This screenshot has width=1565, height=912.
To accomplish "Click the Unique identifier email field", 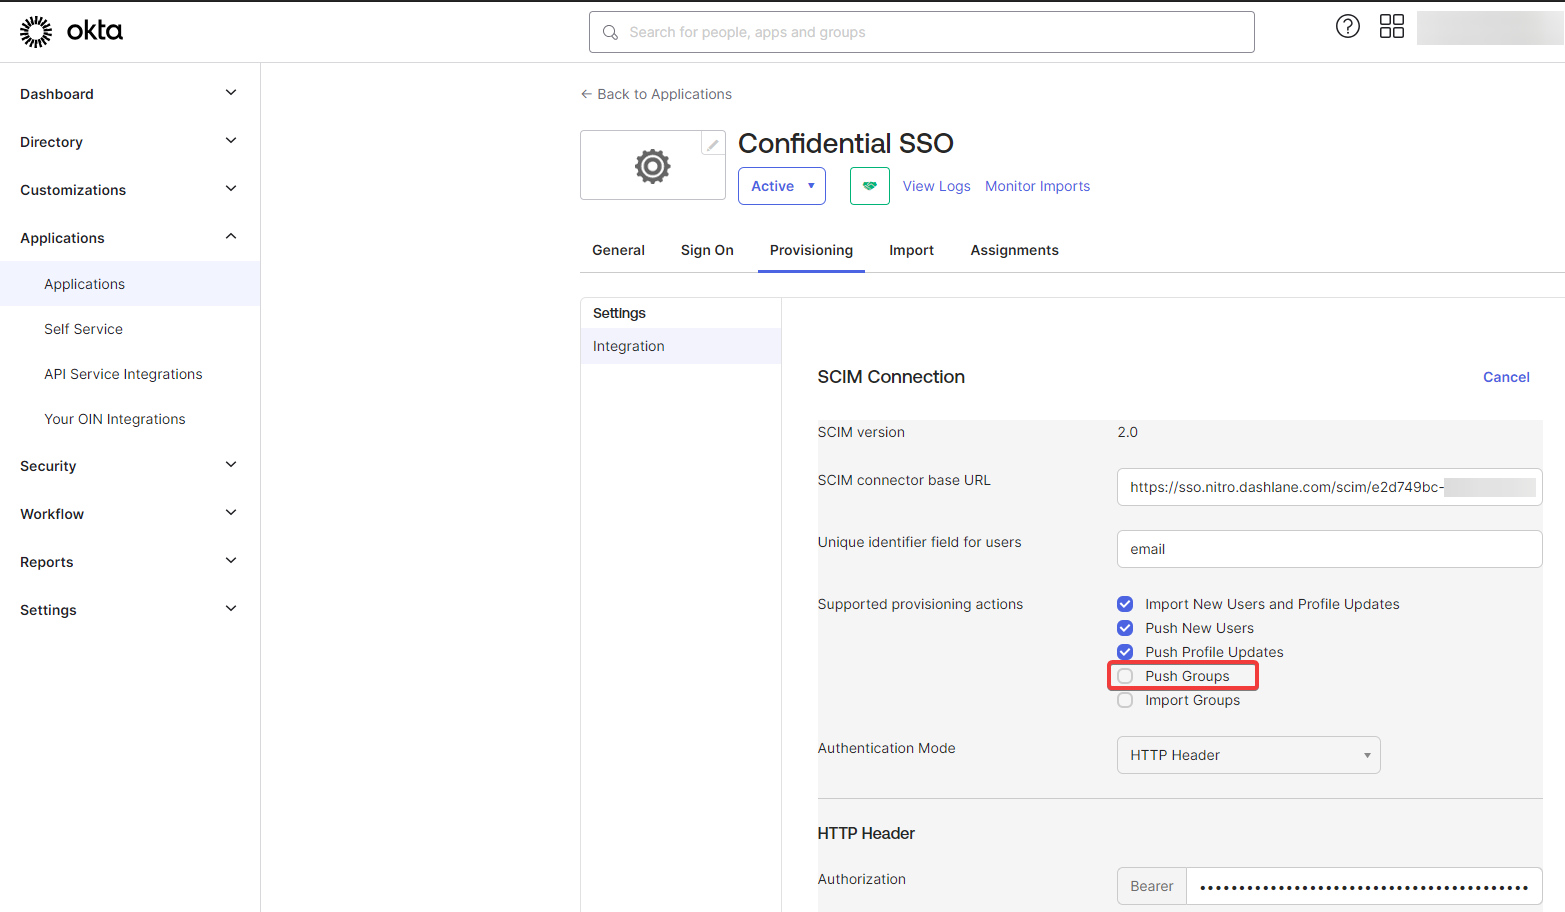I will (x=1328, y=548).
